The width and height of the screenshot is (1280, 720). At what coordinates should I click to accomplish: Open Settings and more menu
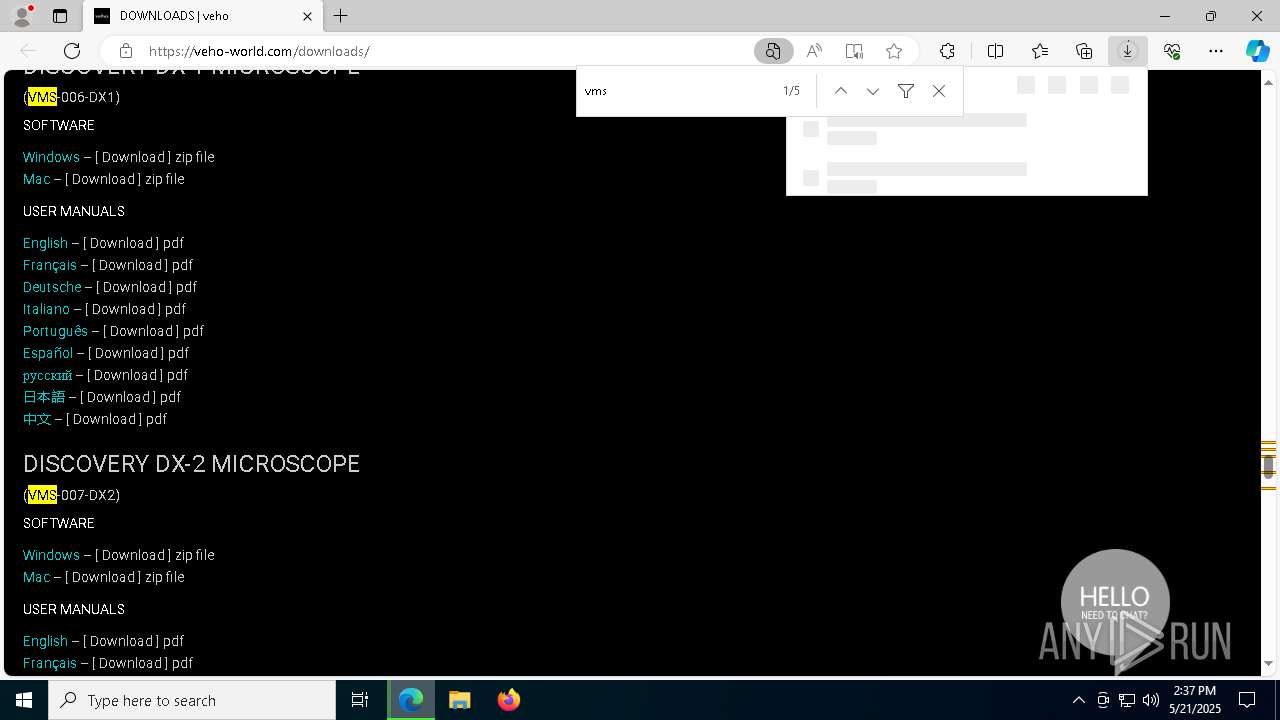(x=1216, y=51)
